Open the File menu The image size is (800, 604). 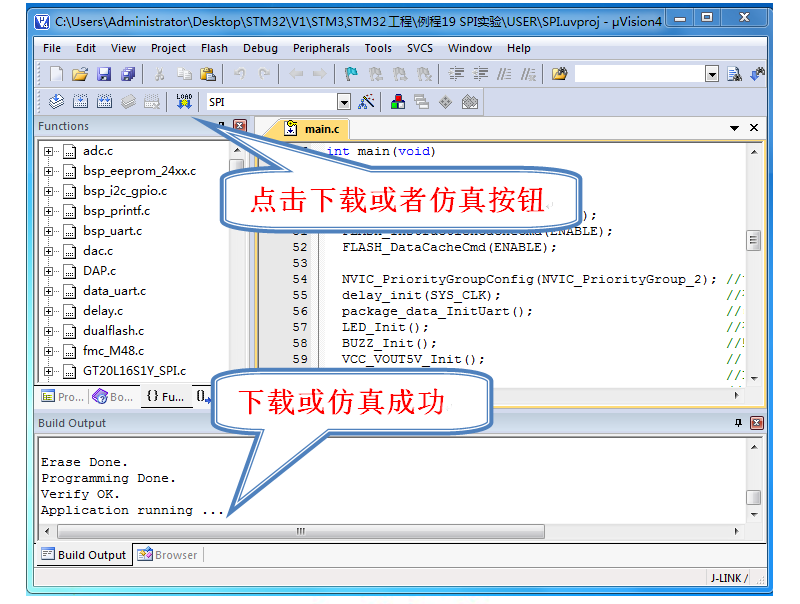[x=52, y=48]
